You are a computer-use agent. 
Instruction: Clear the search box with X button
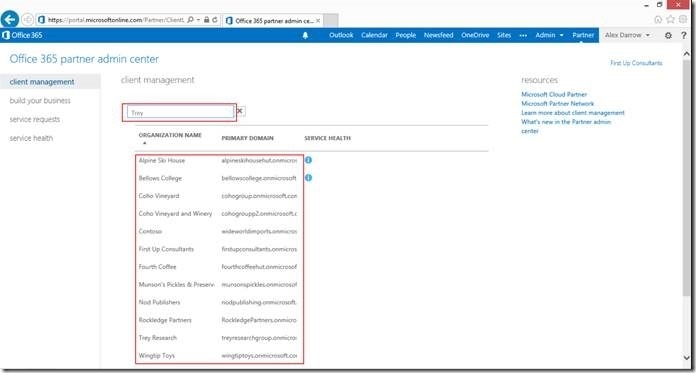pyautogui.click(x=240, y=111)
